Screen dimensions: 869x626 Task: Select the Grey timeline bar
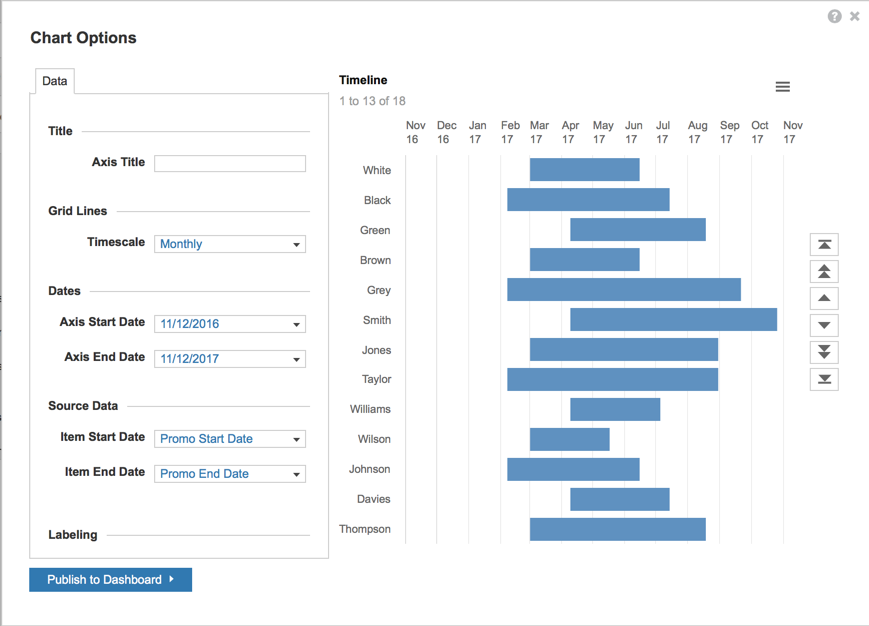[624, 289]
